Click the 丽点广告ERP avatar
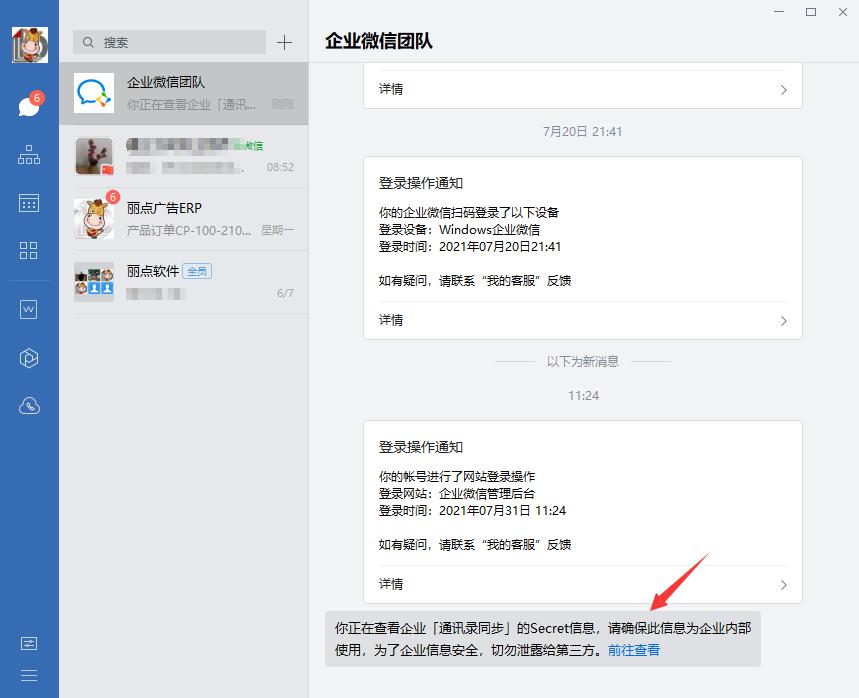Viewport: 859px width, 698px height. click(x=94, y=219)
